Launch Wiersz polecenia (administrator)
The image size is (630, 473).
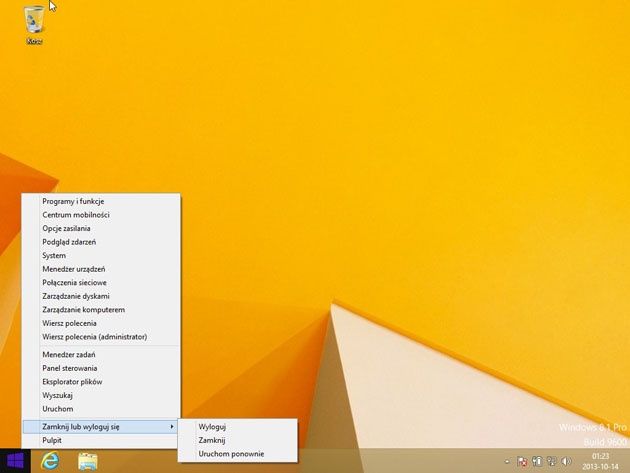[102, 337]
